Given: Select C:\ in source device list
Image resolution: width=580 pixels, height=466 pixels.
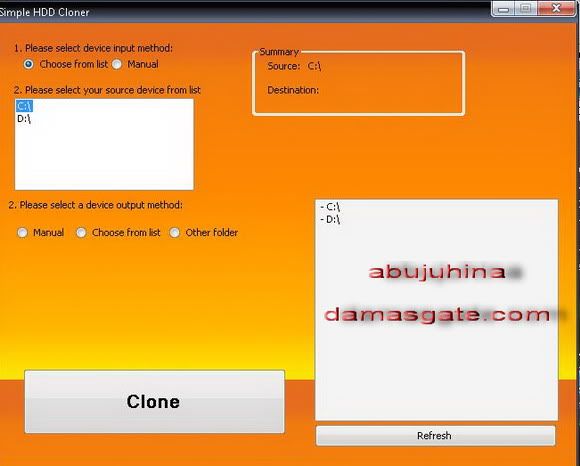Looking at the screenshot, I should click(x=24, y=106).
